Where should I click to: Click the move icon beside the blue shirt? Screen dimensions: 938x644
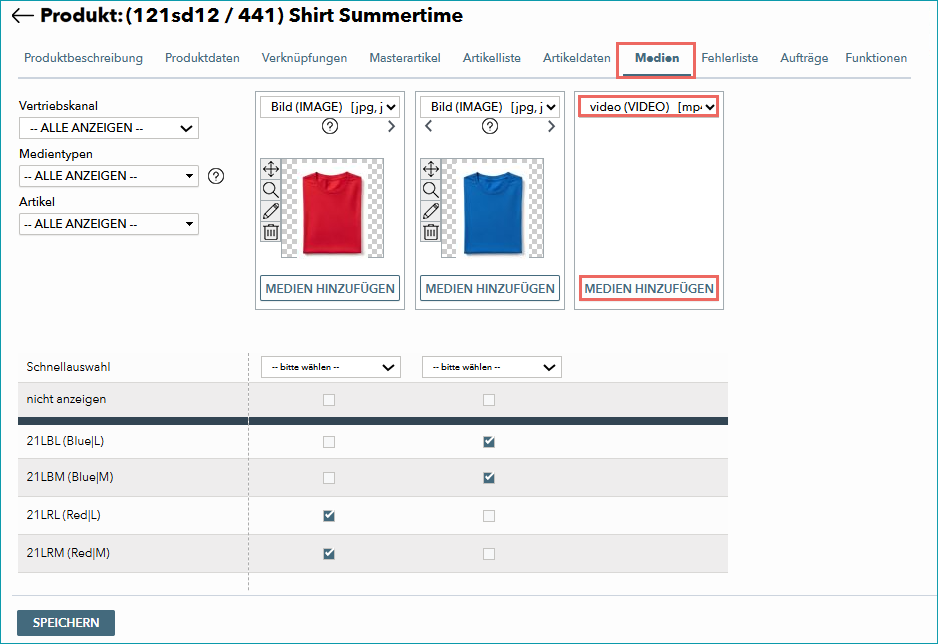tap(431, 169)
